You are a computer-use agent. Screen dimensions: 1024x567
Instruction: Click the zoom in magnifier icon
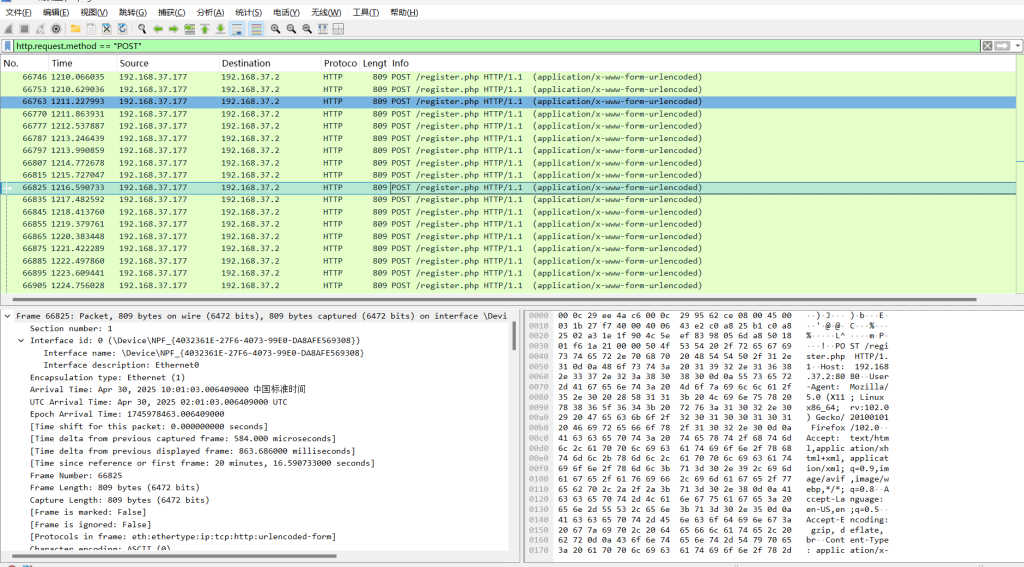275,29
